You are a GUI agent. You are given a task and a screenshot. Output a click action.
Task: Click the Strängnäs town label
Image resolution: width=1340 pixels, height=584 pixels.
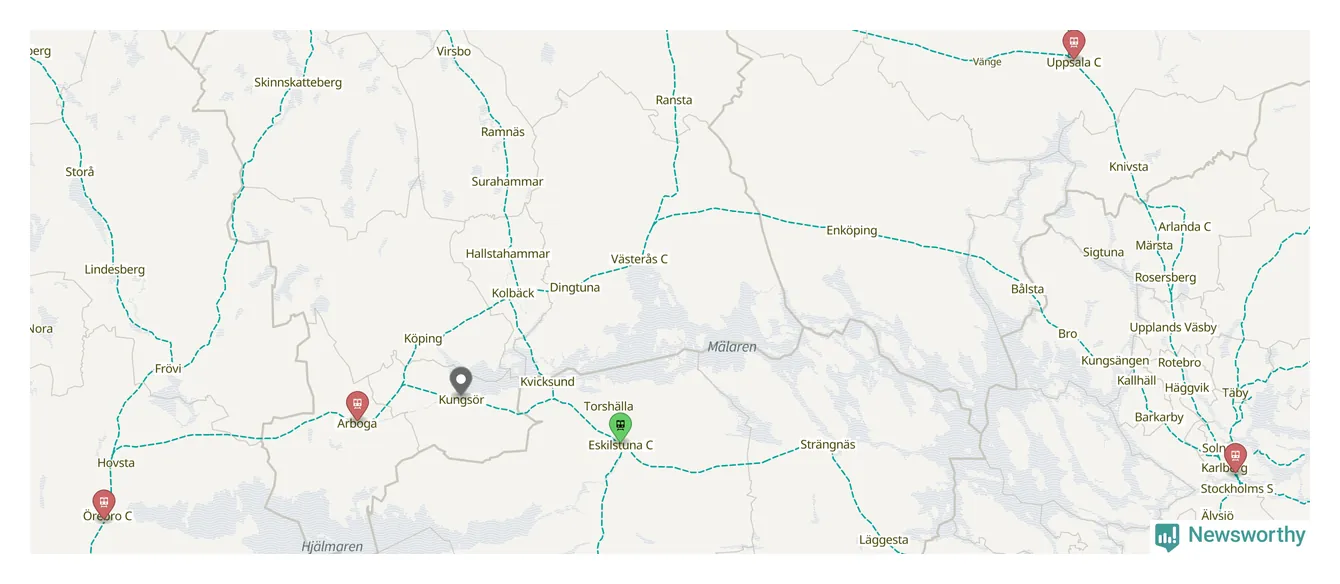(828, 444)
